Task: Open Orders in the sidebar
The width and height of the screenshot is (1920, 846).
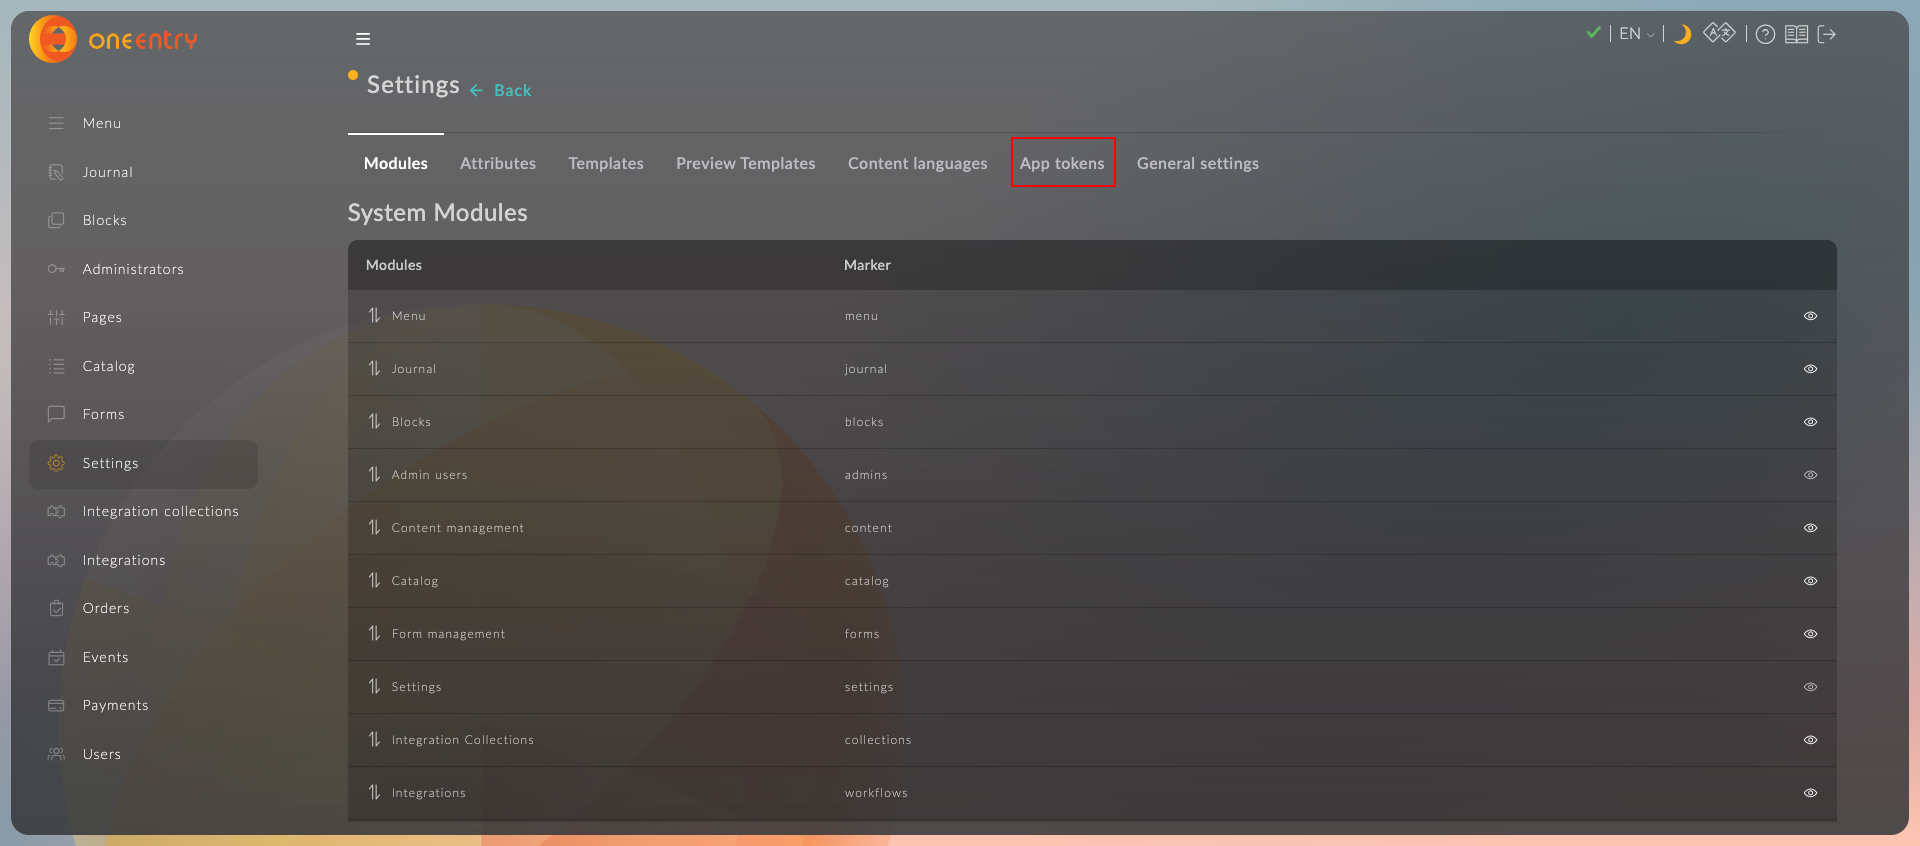Action: coord(143,608)
